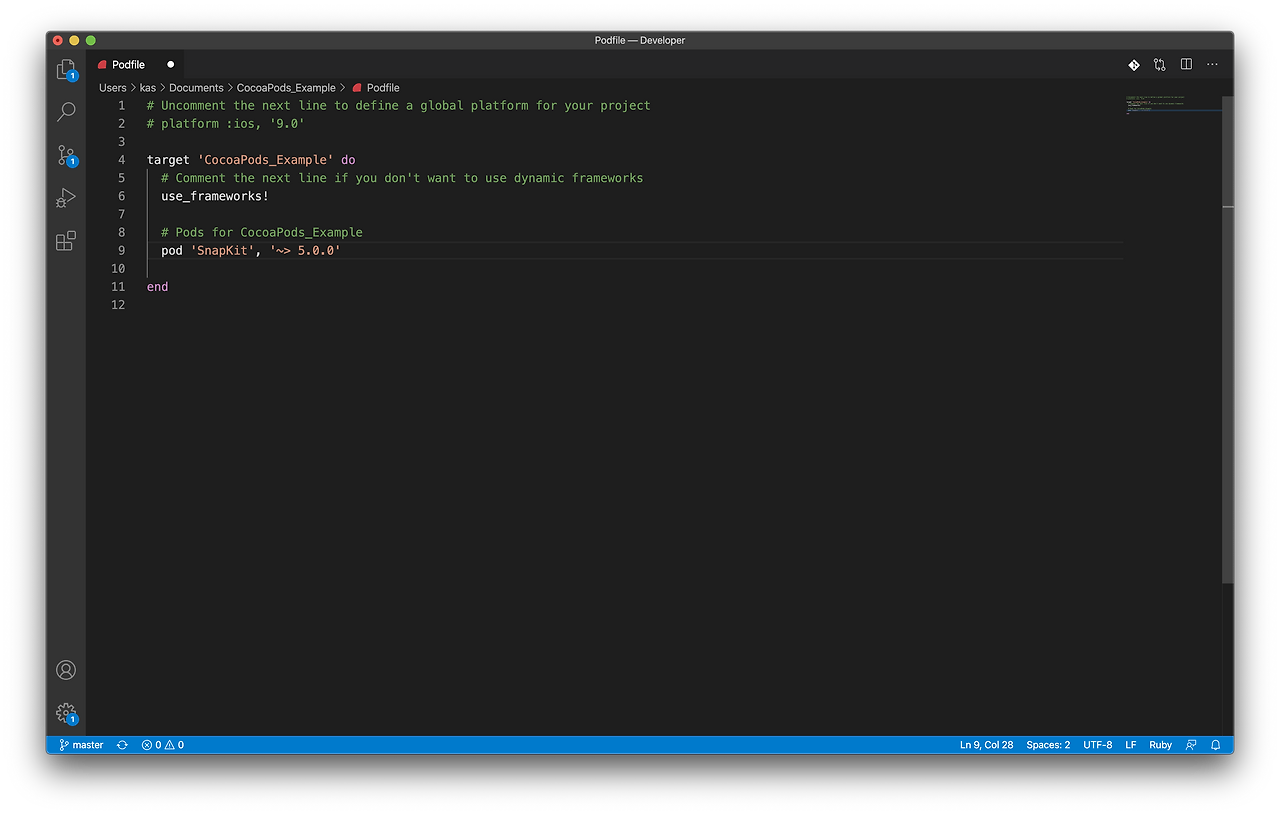Click line number 4 in gutter
Viewport: 1280px width, 815px height.
click(122, 160)
